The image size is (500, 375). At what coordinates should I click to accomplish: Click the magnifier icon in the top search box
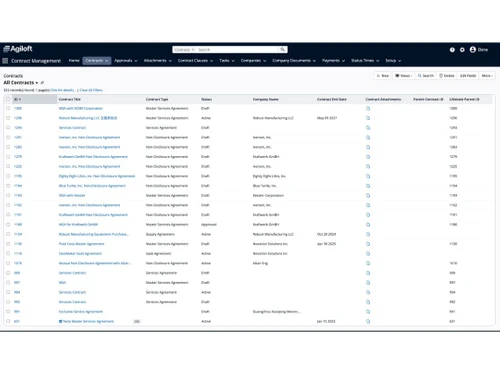pyautogui.click(x=282, y=50)
